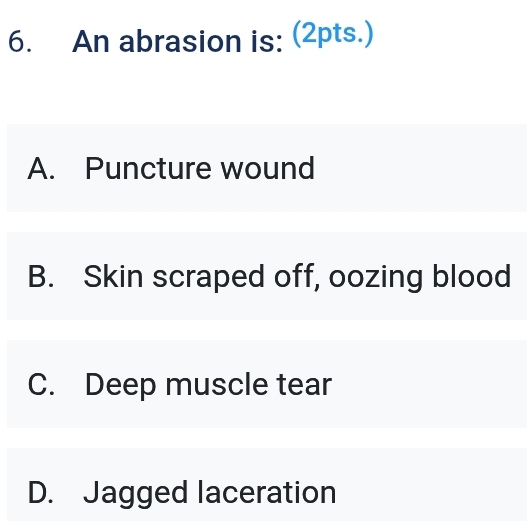Screen dimensions: 527x521
Task: Click the words 'oozing blood' in option B
Action: click(420, 277)
